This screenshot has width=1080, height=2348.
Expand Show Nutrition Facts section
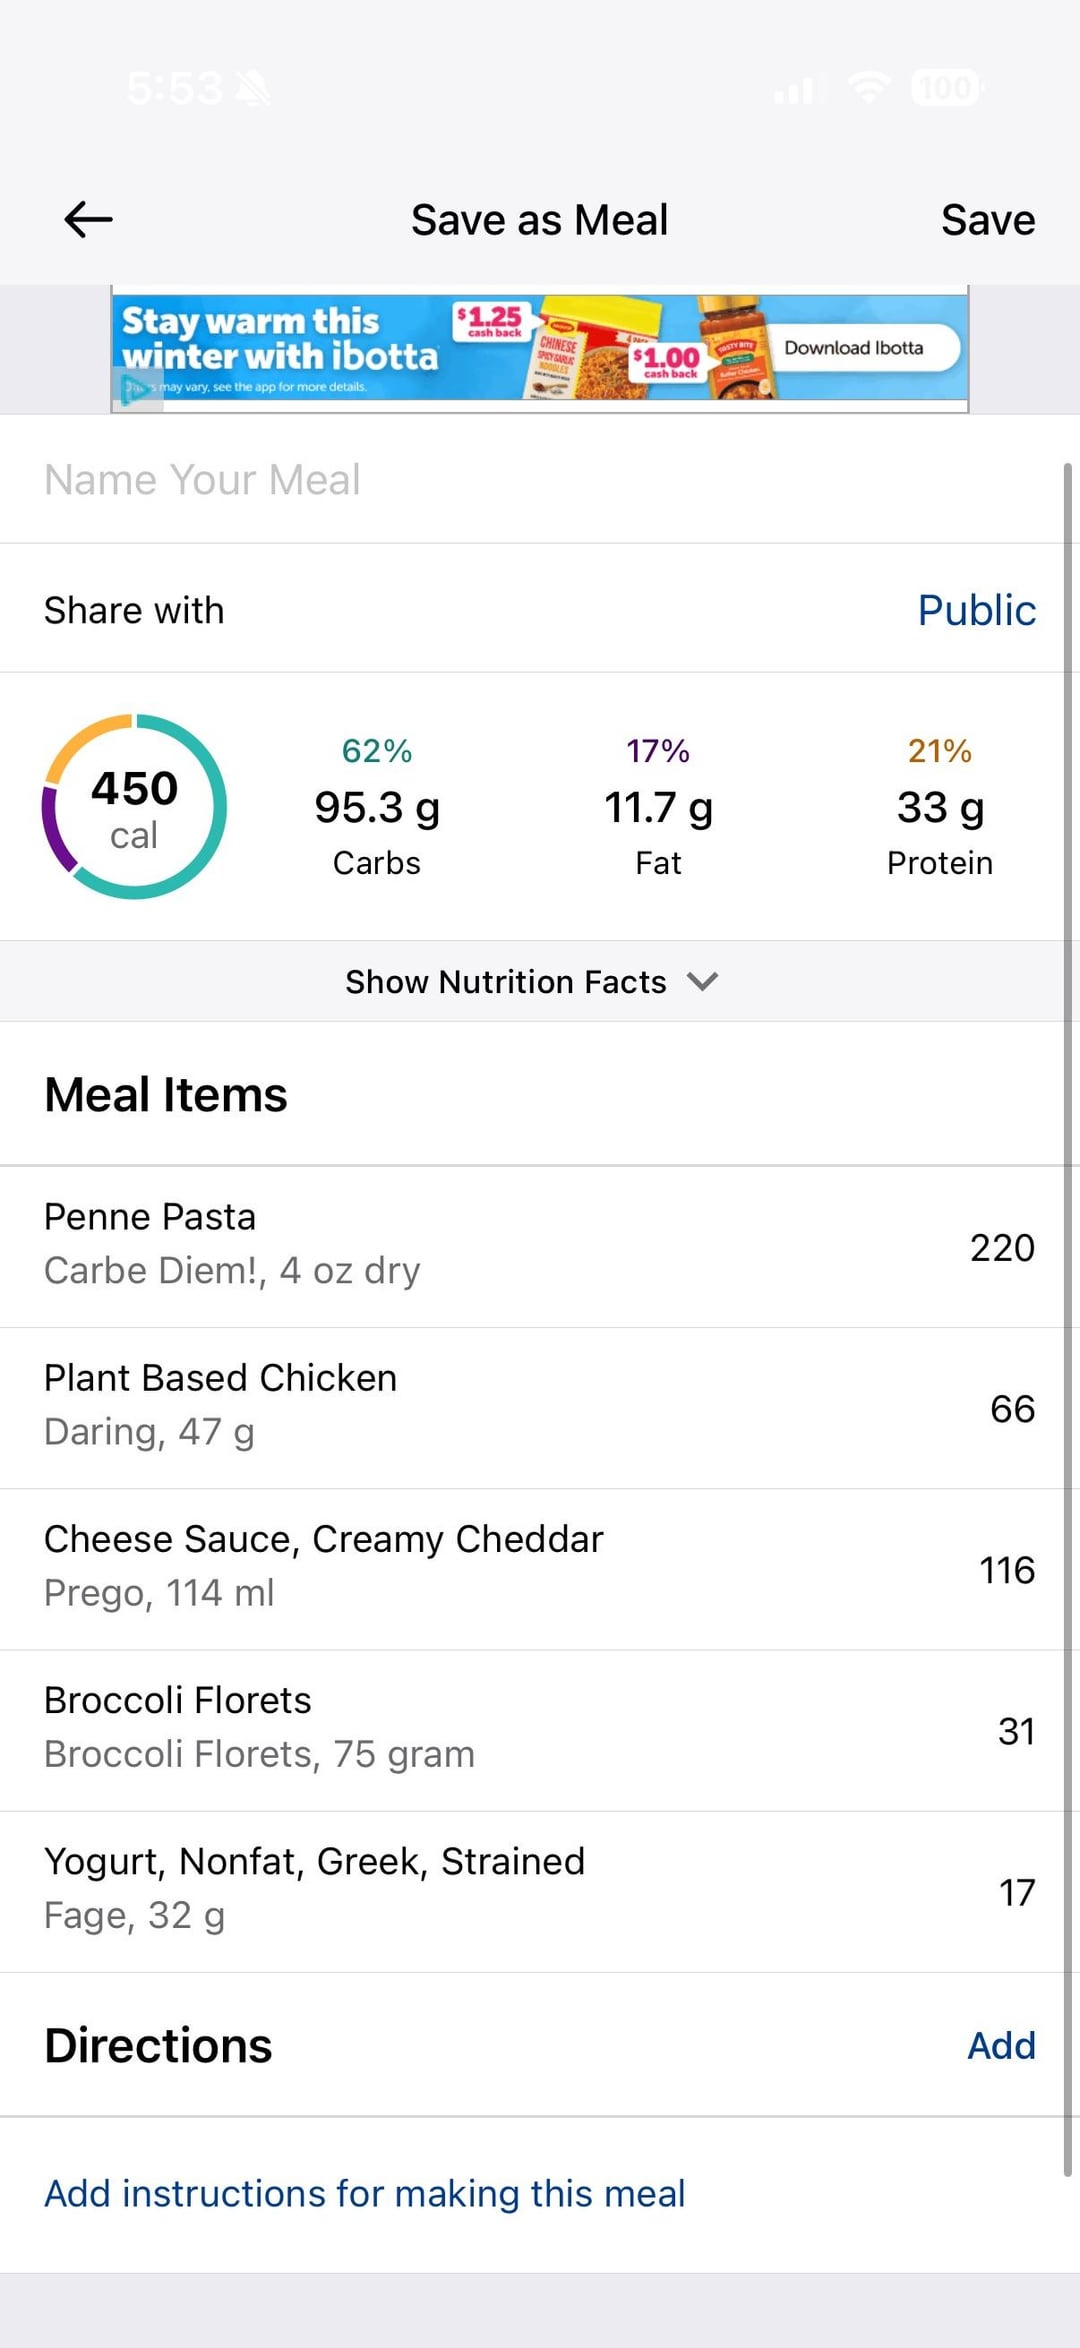coord(506,981)
